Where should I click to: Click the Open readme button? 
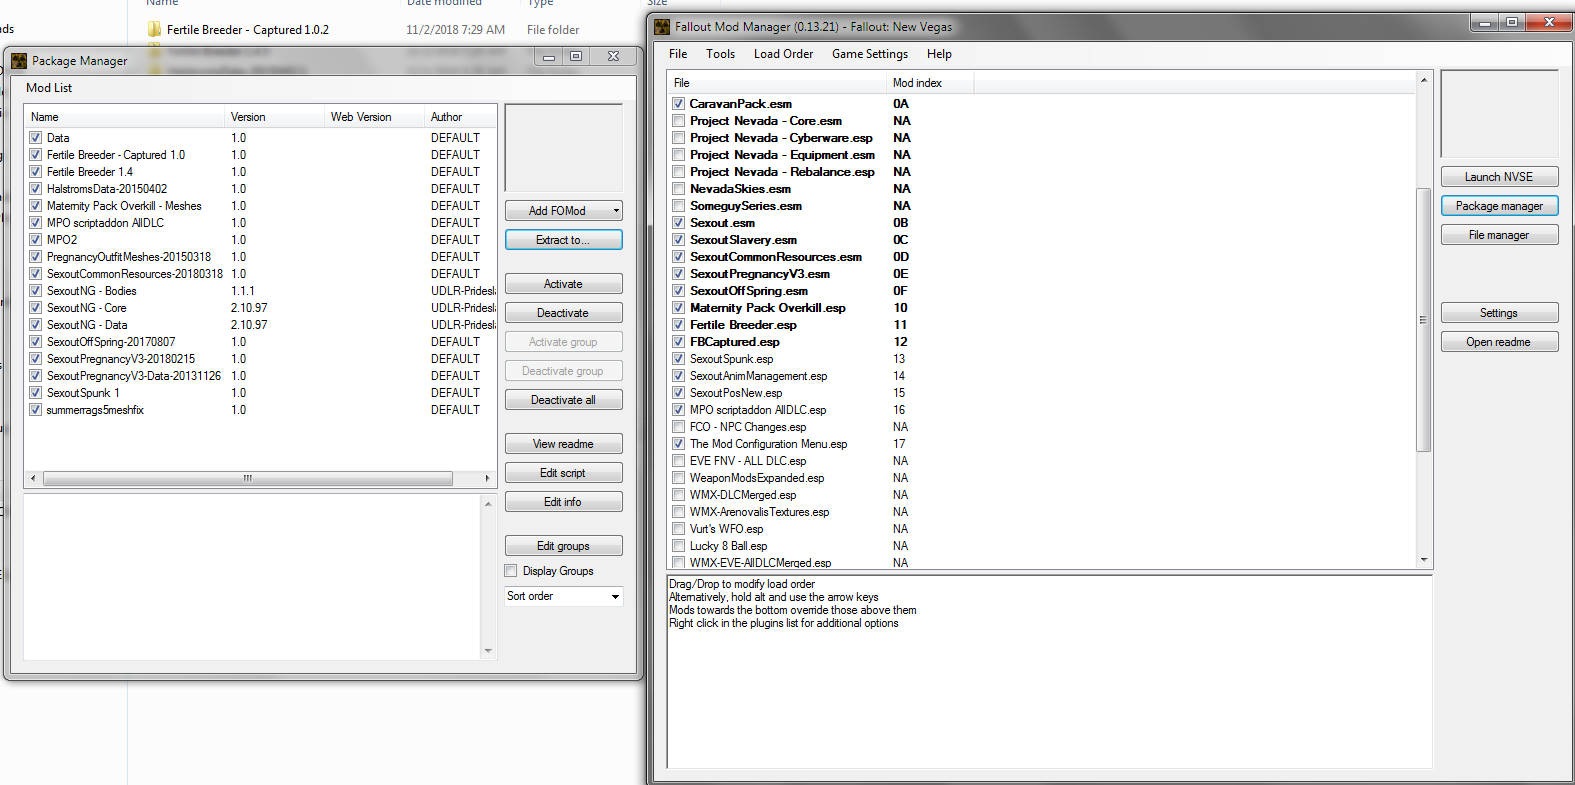[x=1499, y=342]
